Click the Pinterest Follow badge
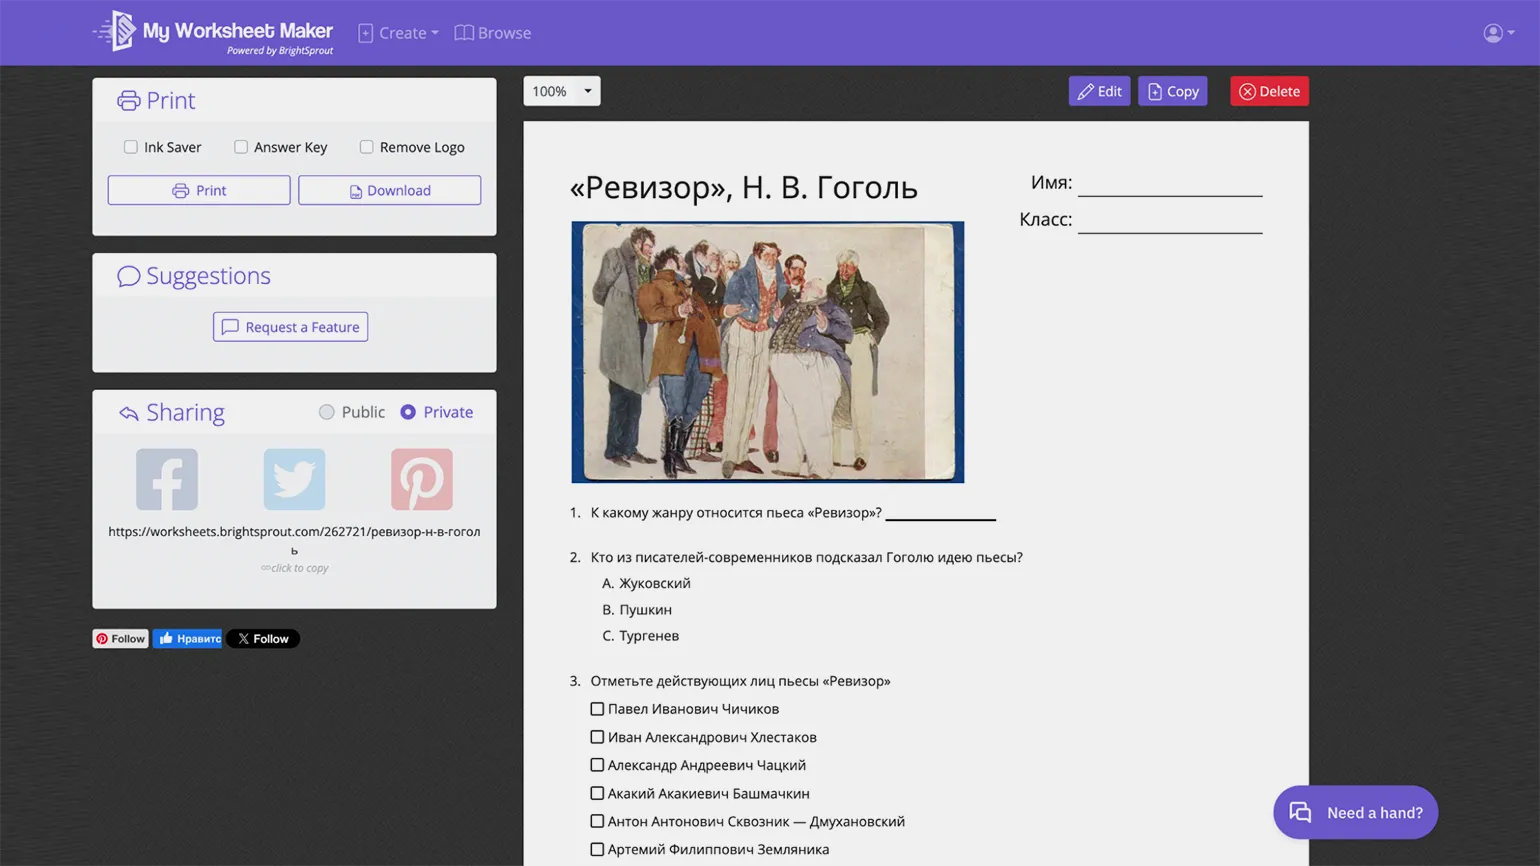This screenshot has height=866, width=1540. 120,639
